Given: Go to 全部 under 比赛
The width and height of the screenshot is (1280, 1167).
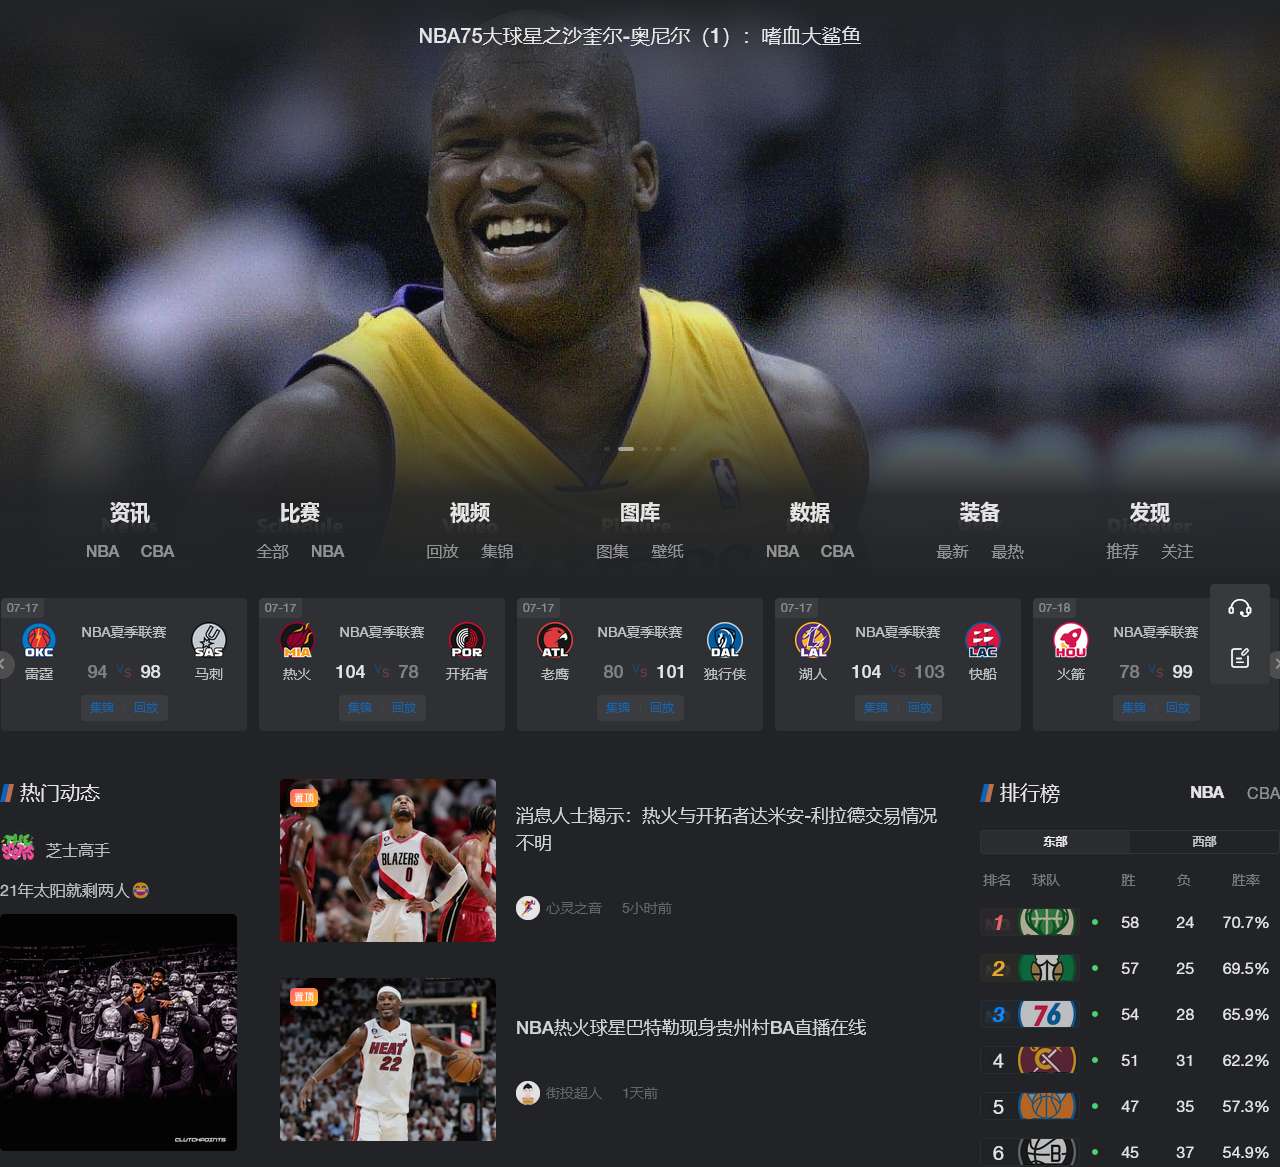Looking at the screenshot, I should coord(272,551).
